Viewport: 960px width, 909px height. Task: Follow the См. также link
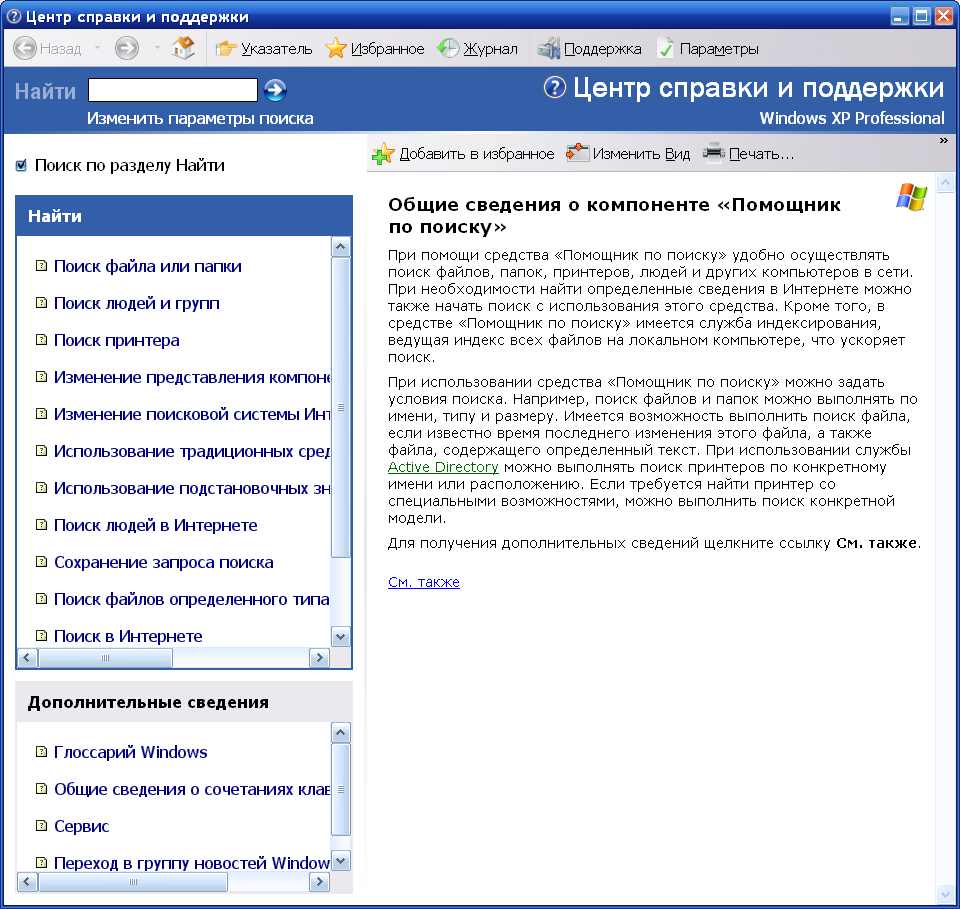pos(424,582)
